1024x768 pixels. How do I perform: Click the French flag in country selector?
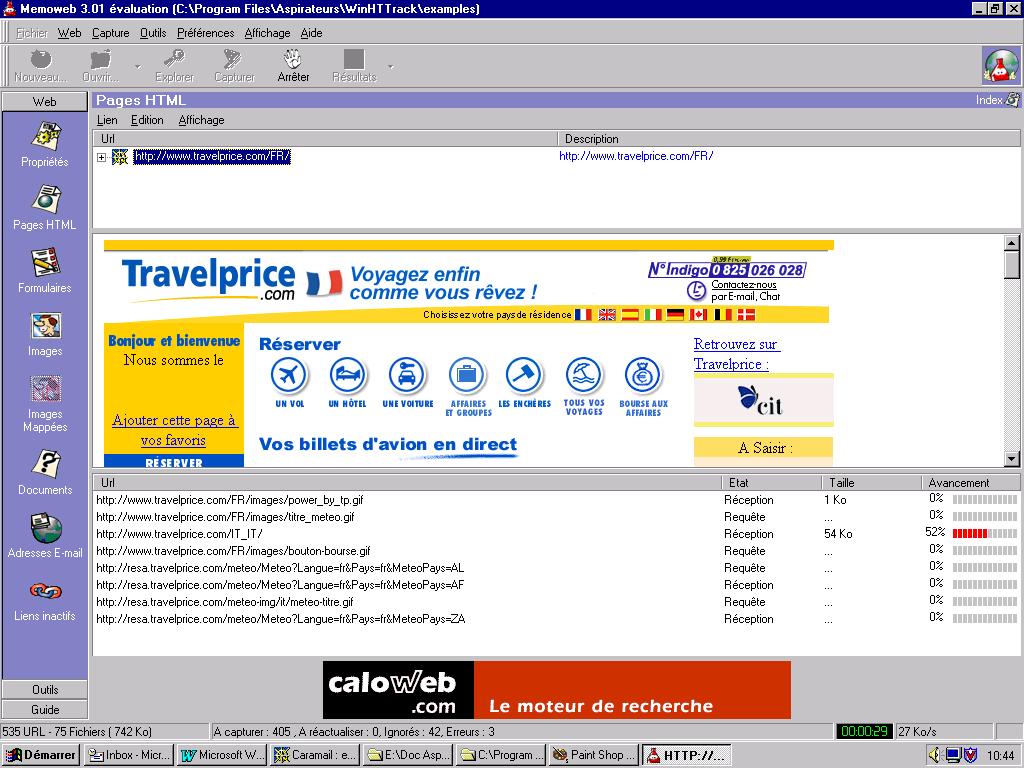583,315
